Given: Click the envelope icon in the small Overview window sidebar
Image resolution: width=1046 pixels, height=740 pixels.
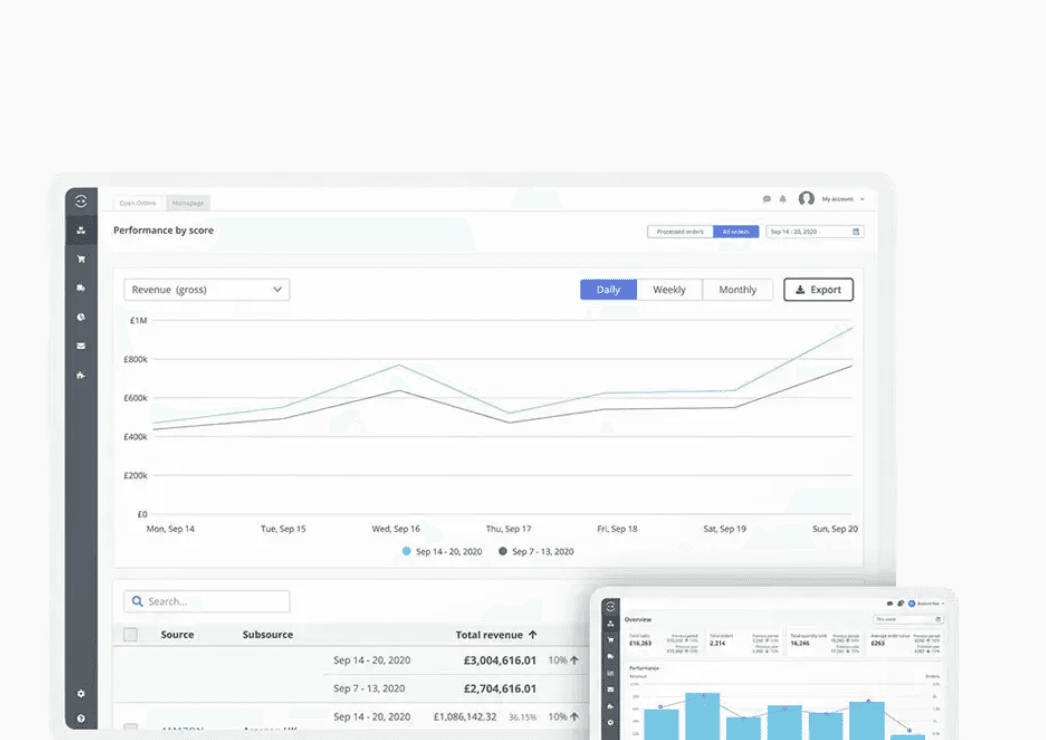Looking at the screenshot, I should pyautogui.click(x=610, y=689).
